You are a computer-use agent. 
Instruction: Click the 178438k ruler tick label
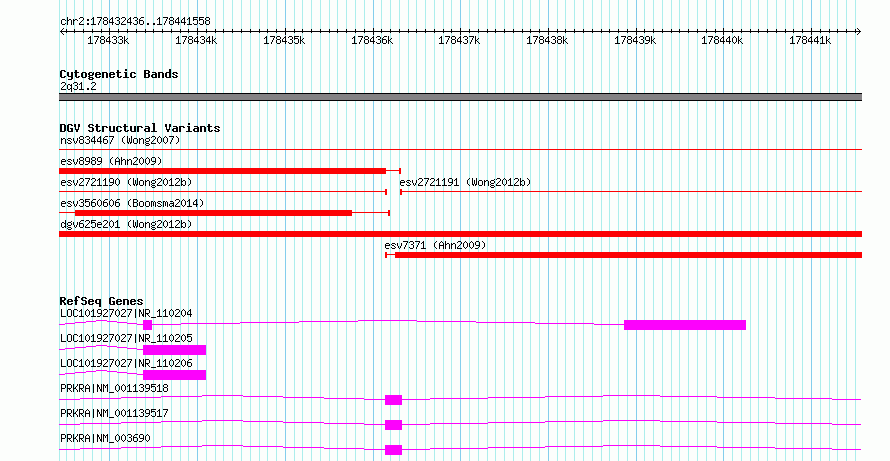(547, 40)
